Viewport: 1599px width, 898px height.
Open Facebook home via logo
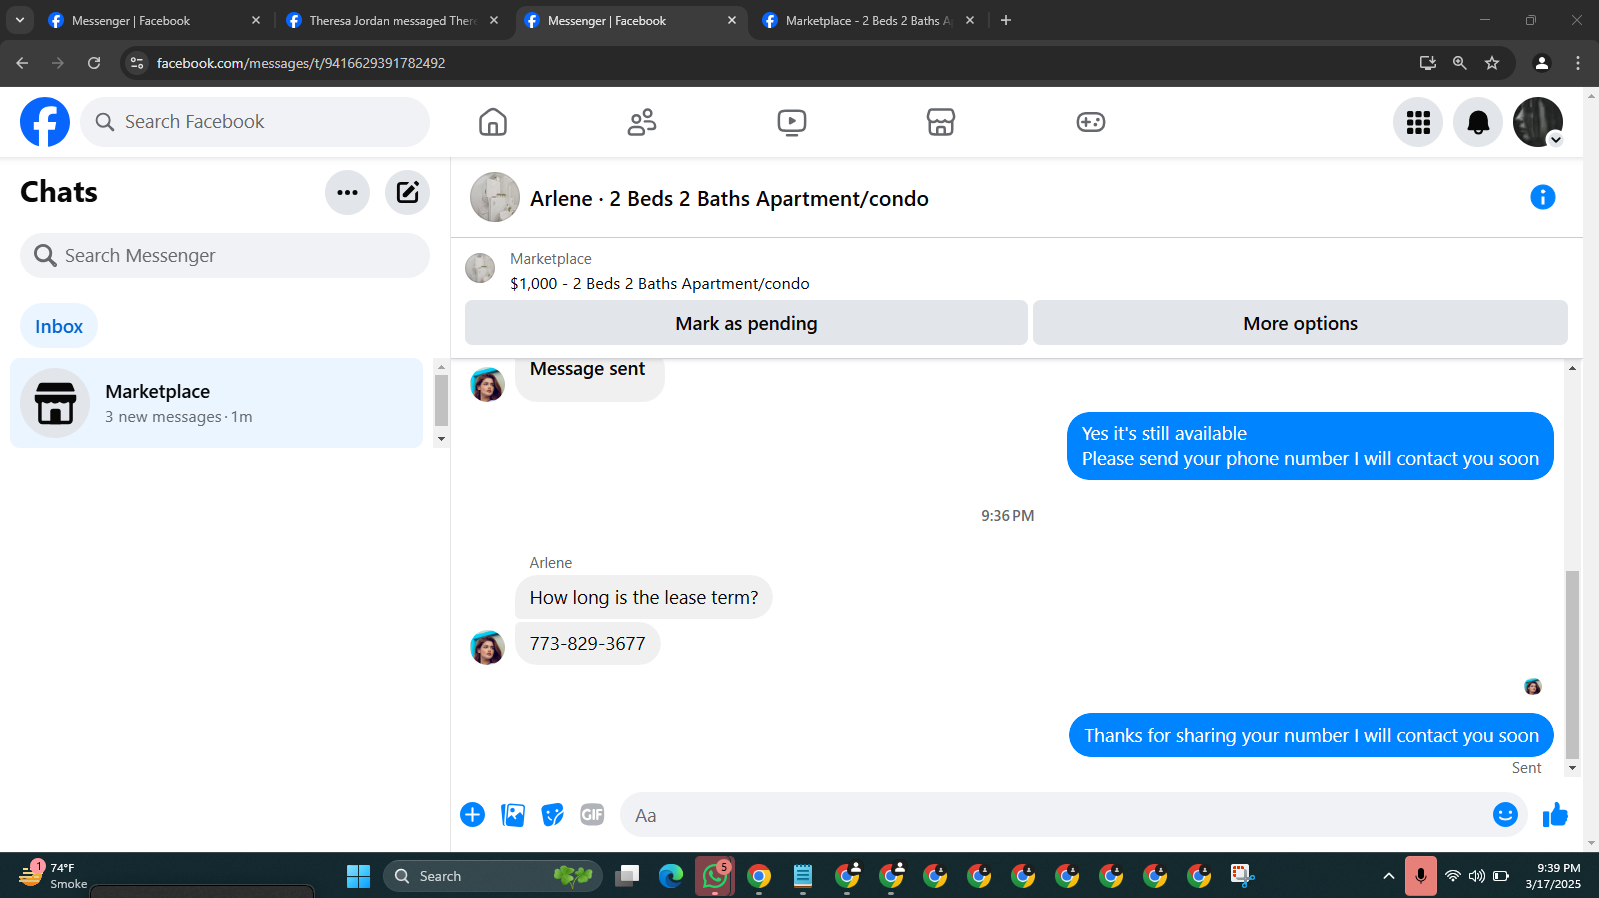45,122
